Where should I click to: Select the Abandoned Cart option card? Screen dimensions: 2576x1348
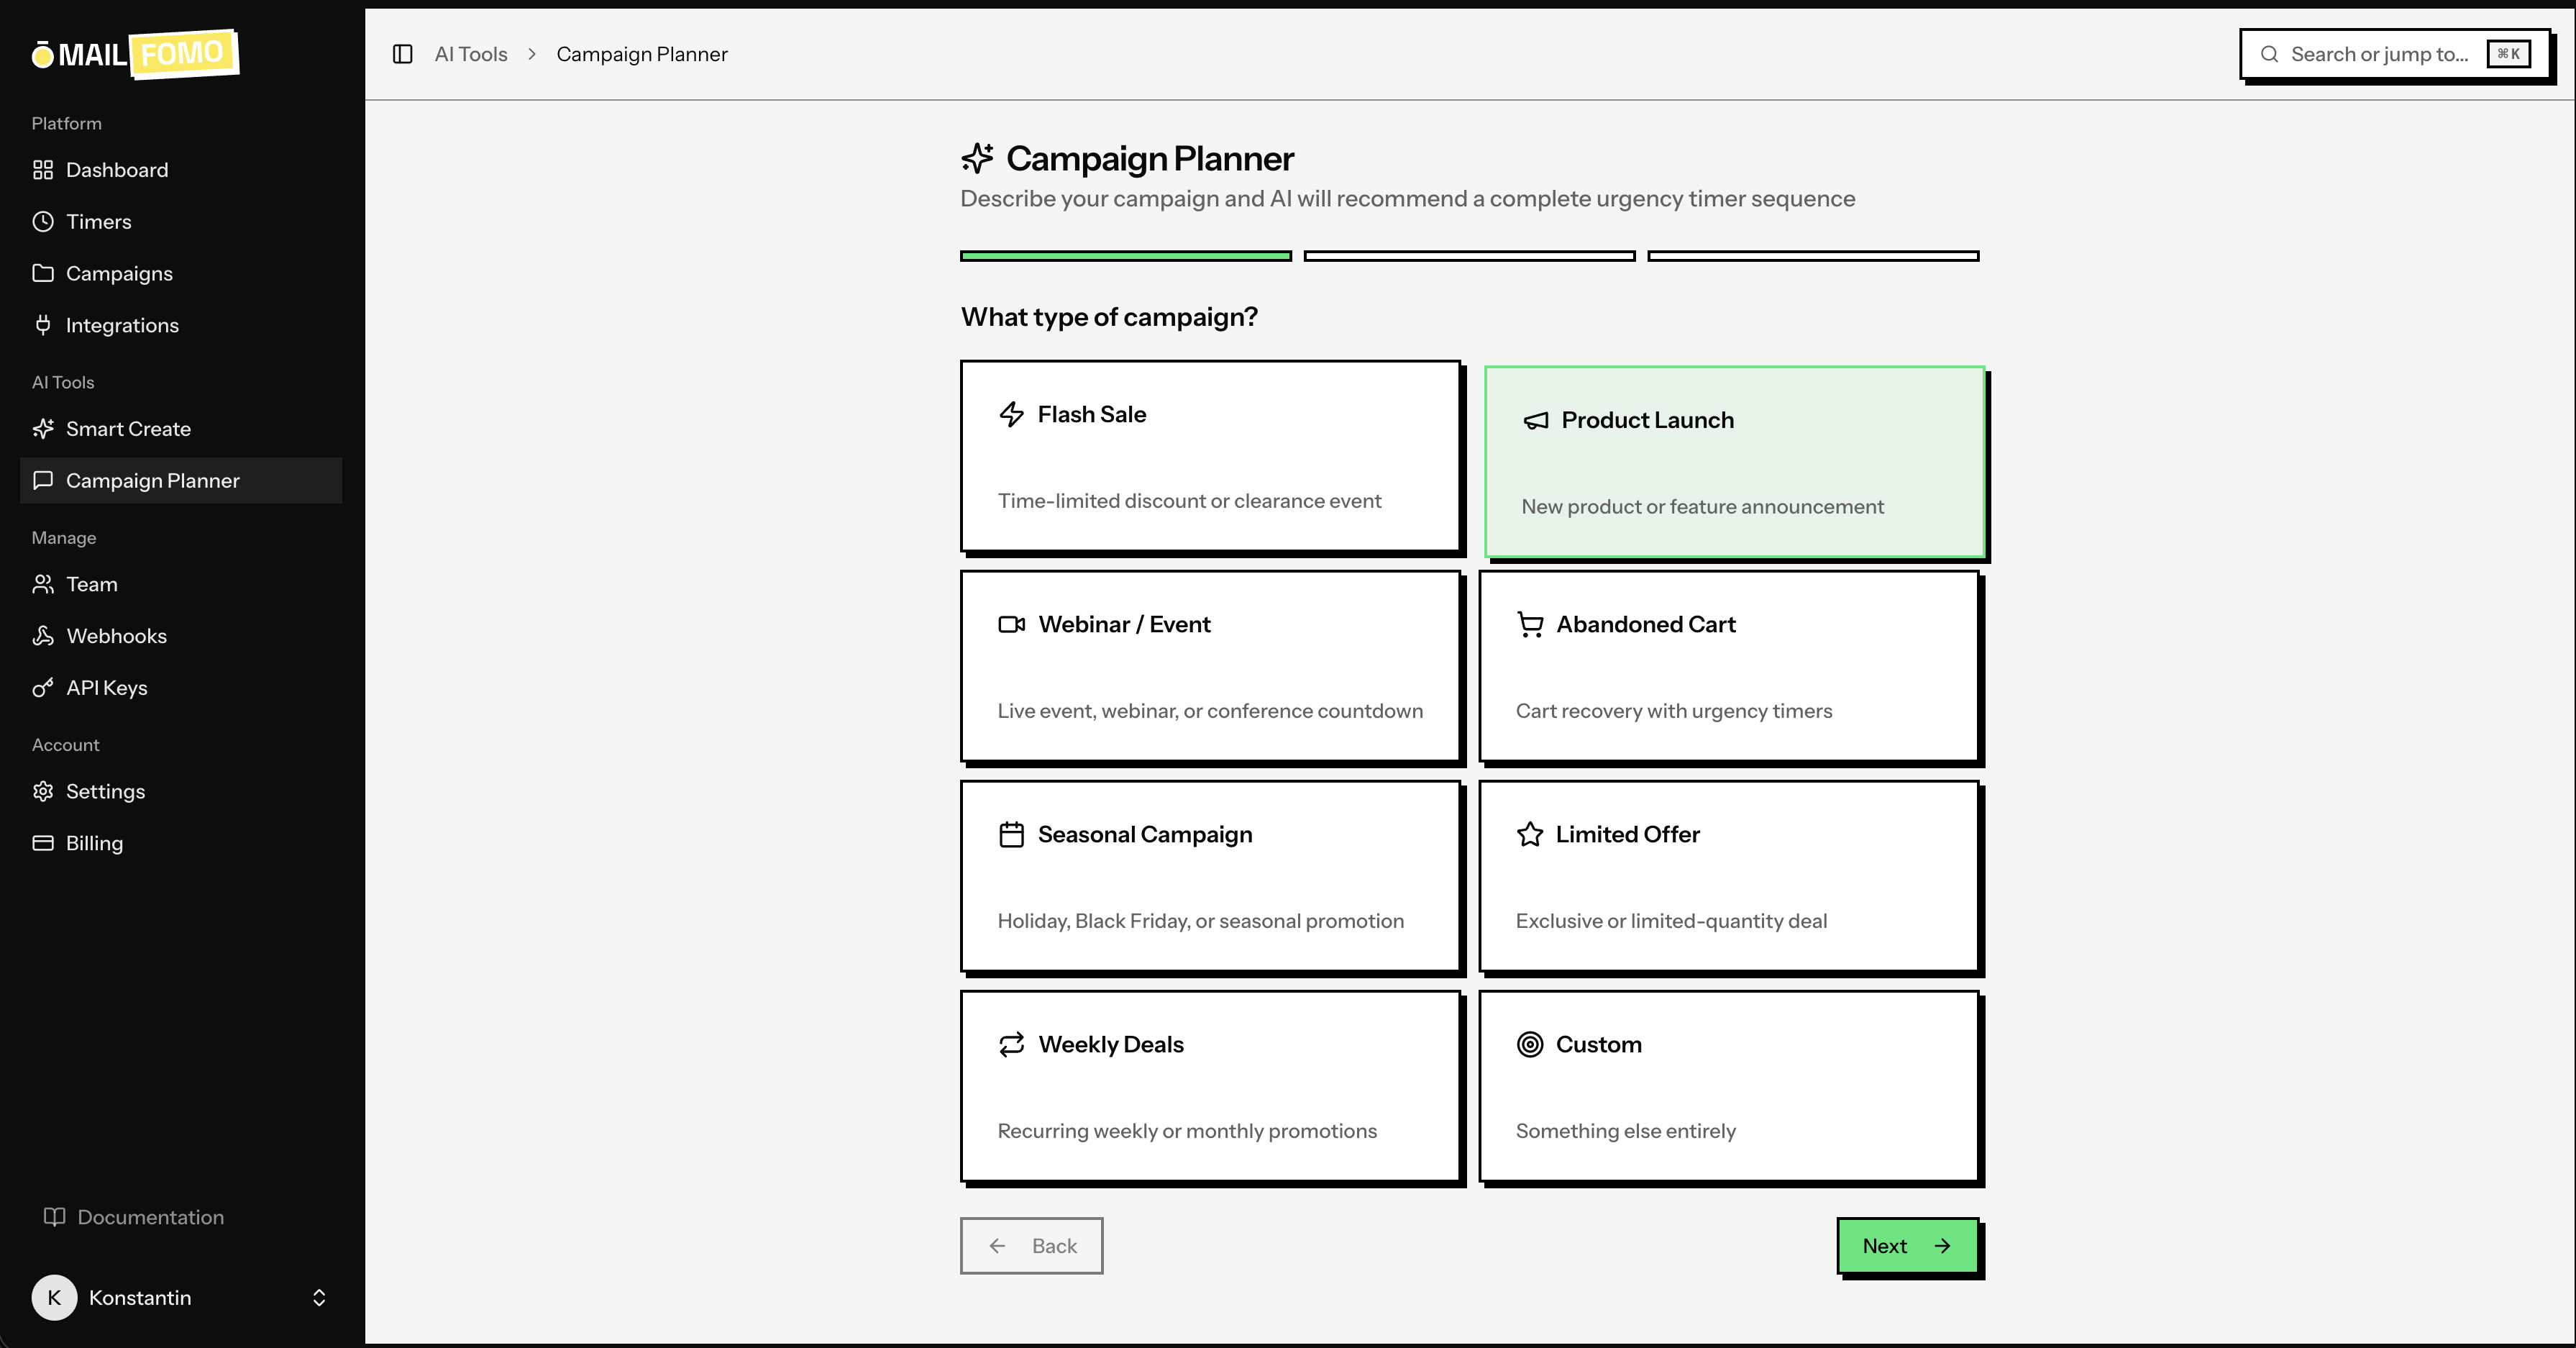coord(1728,666)
